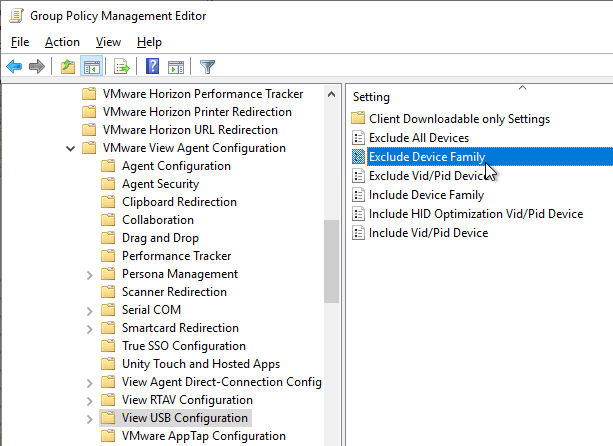Open Help via the blue question-mark icon
The image size is (613, 446).
152,66
